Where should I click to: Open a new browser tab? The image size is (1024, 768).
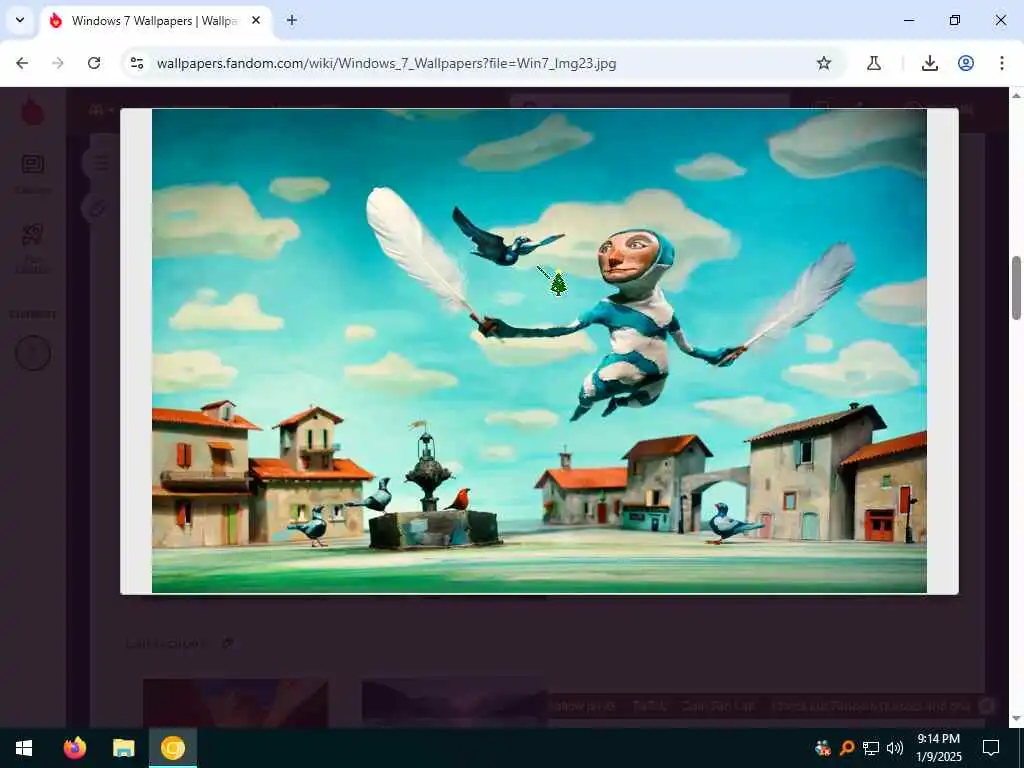292,20
